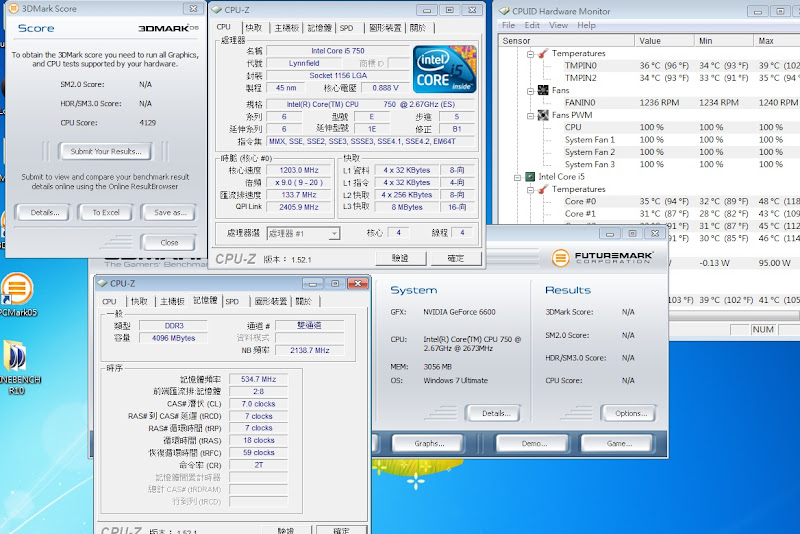Click the thermometer icon under Intel Core i5

(x=543, y=189)
